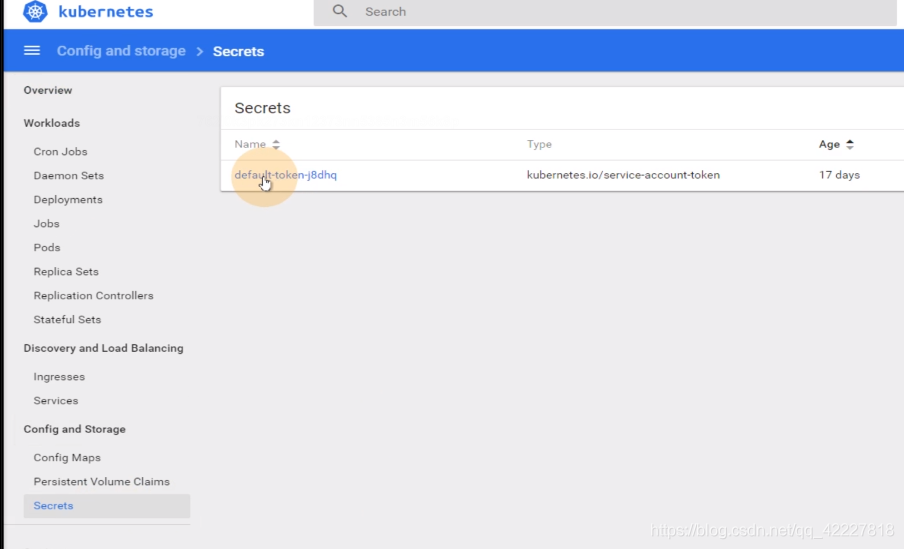Screen dimensions: 904x549
Task: Click the kubernetes title text
Action: (106, 12)
